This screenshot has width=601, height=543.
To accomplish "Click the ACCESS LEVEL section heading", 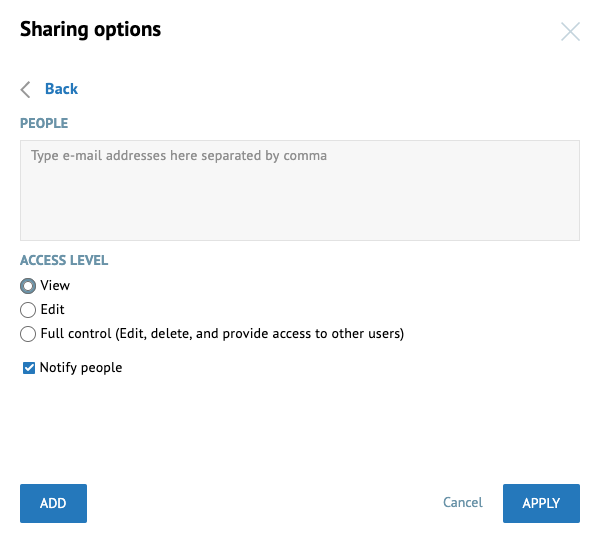I will [x=64, y=261].
